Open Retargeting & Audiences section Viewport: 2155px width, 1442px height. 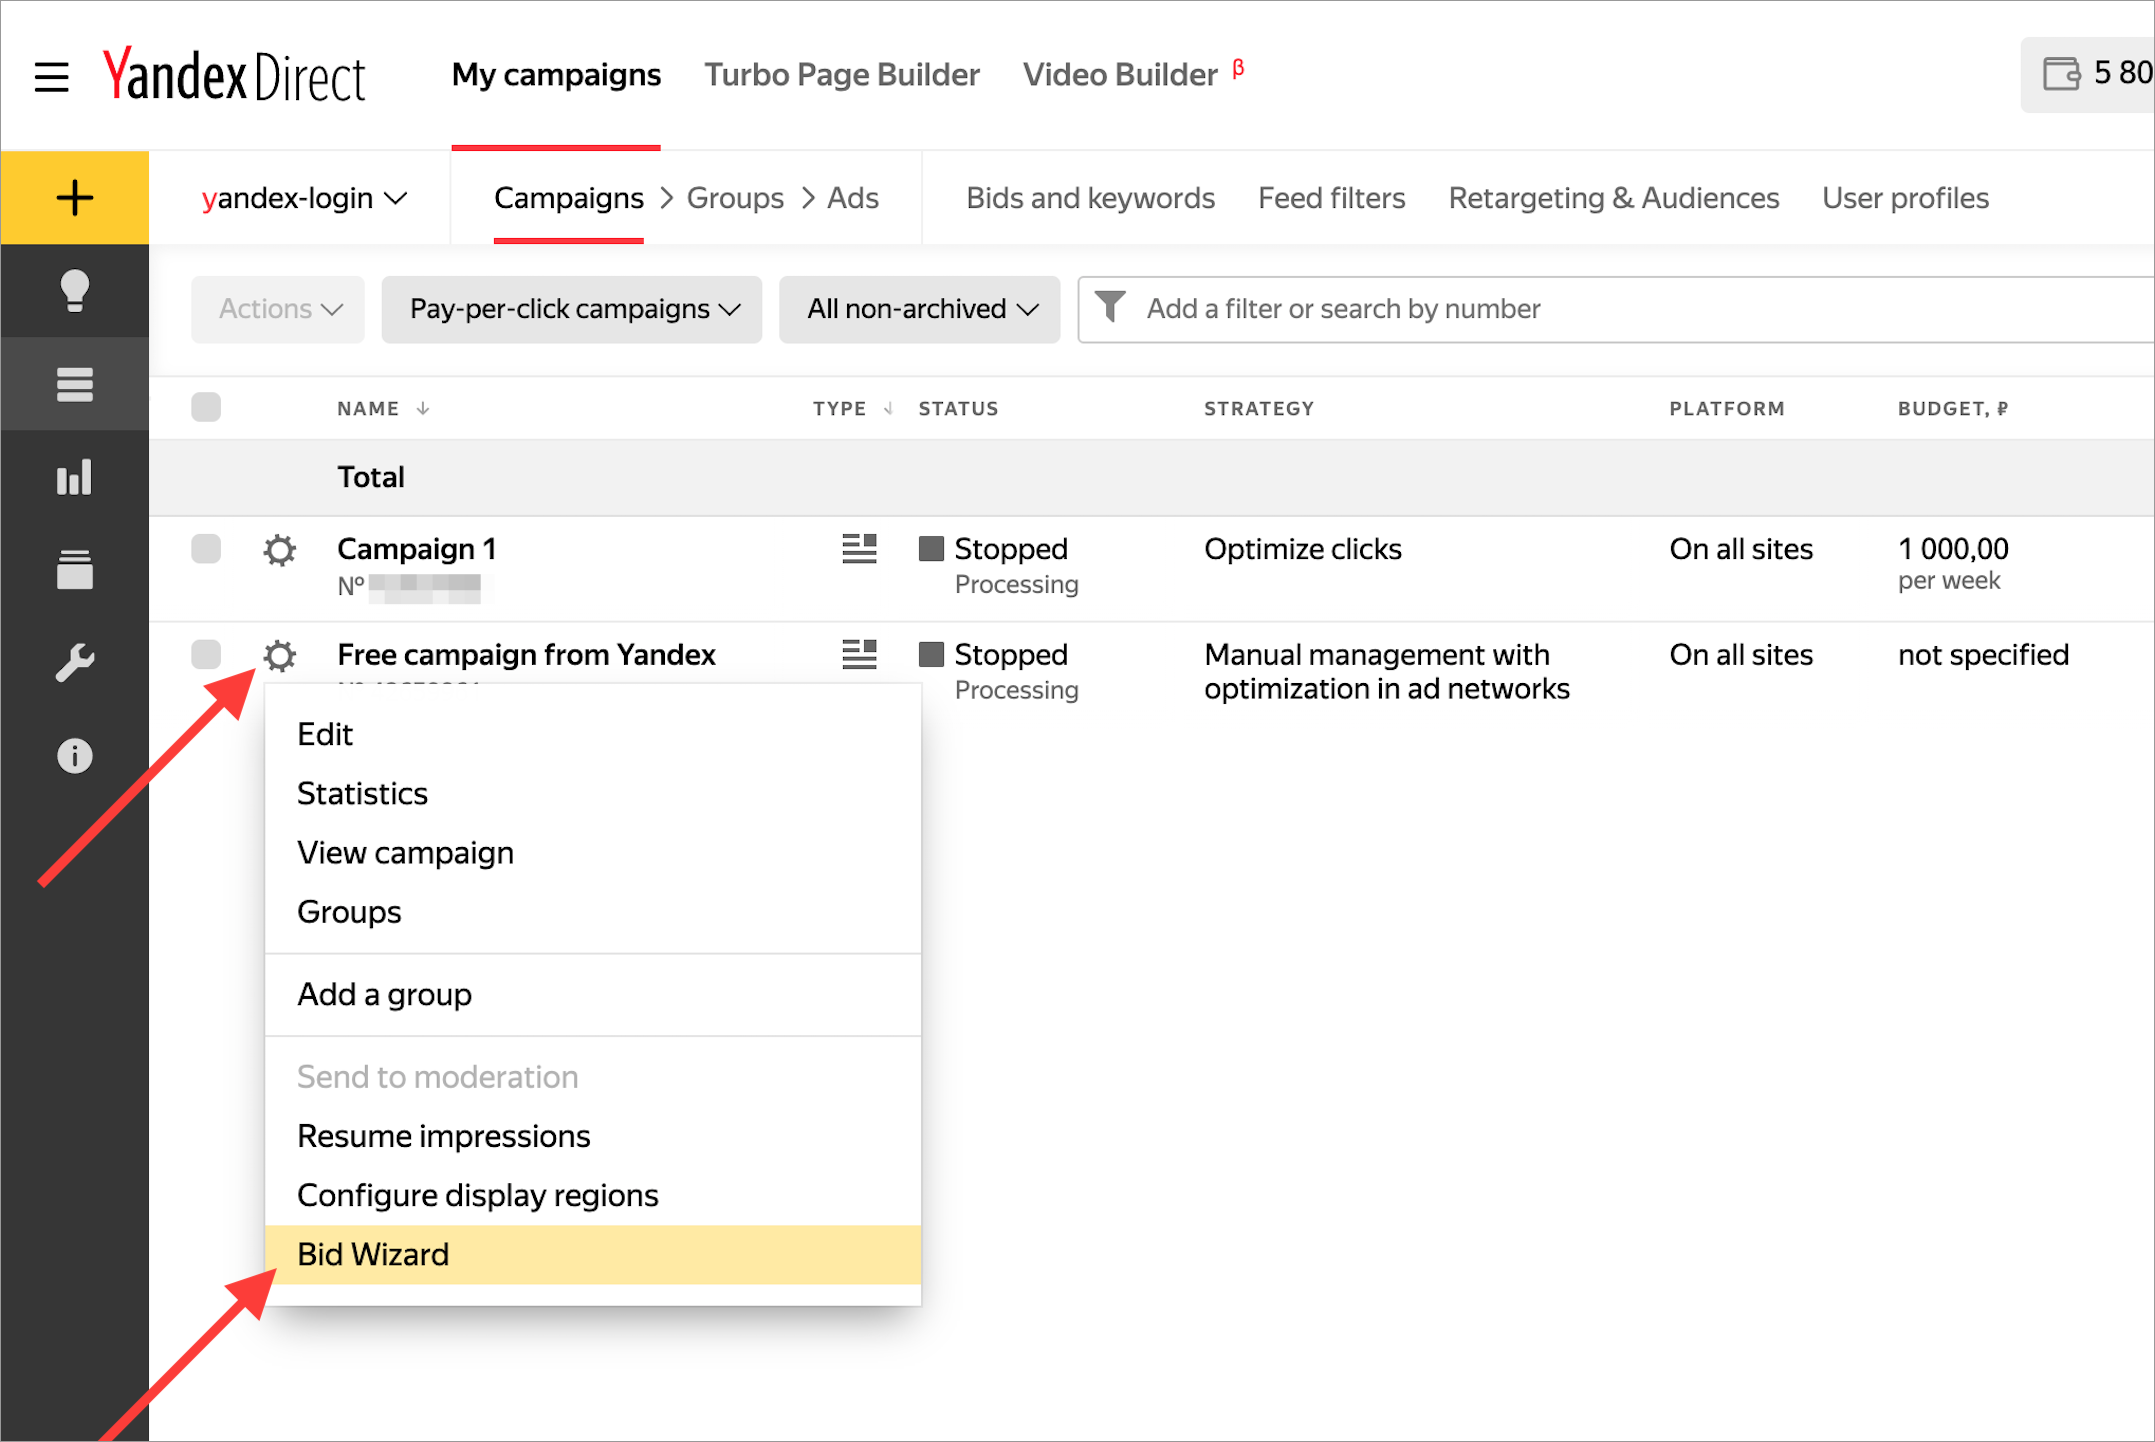click(1614, 198)
